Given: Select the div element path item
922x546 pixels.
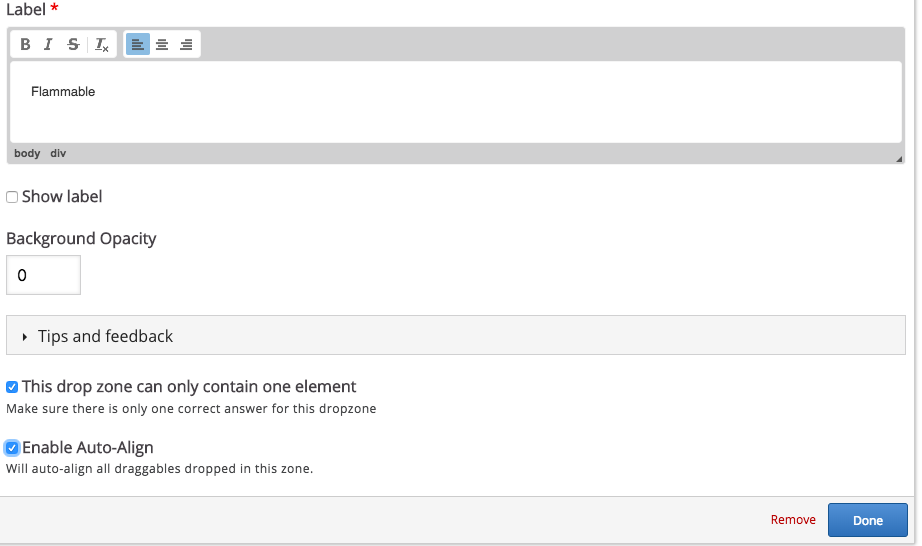Looking at the screenshot, I should (x=58, y=153).
